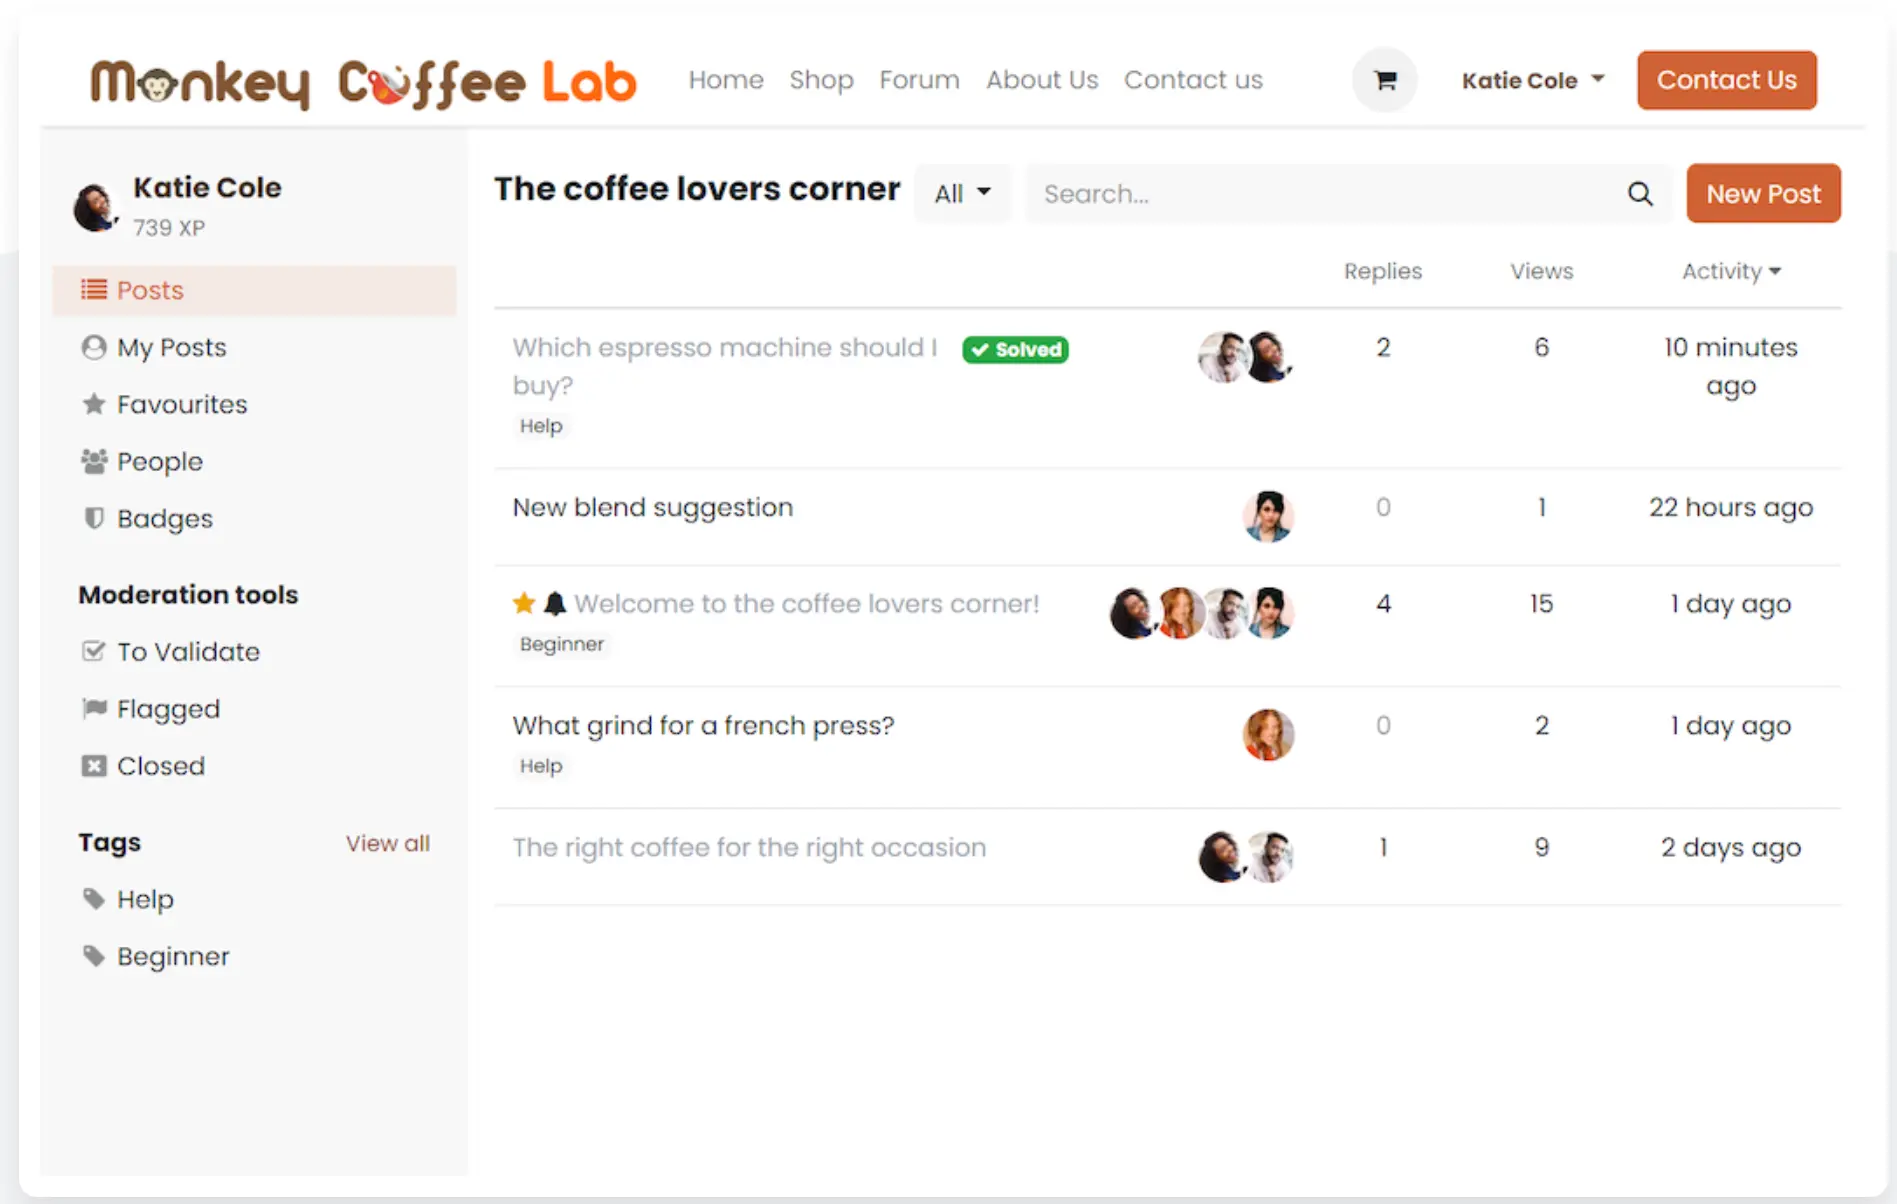Click the Monkey Coffee Lab logo
The image size is (1897, 1204).
coord(363,82)
